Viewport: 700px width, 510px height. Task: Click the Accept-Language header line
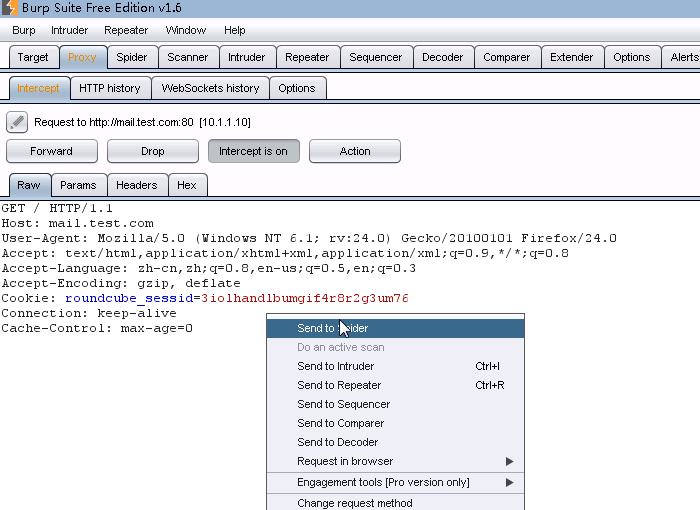tap(208, 268)
